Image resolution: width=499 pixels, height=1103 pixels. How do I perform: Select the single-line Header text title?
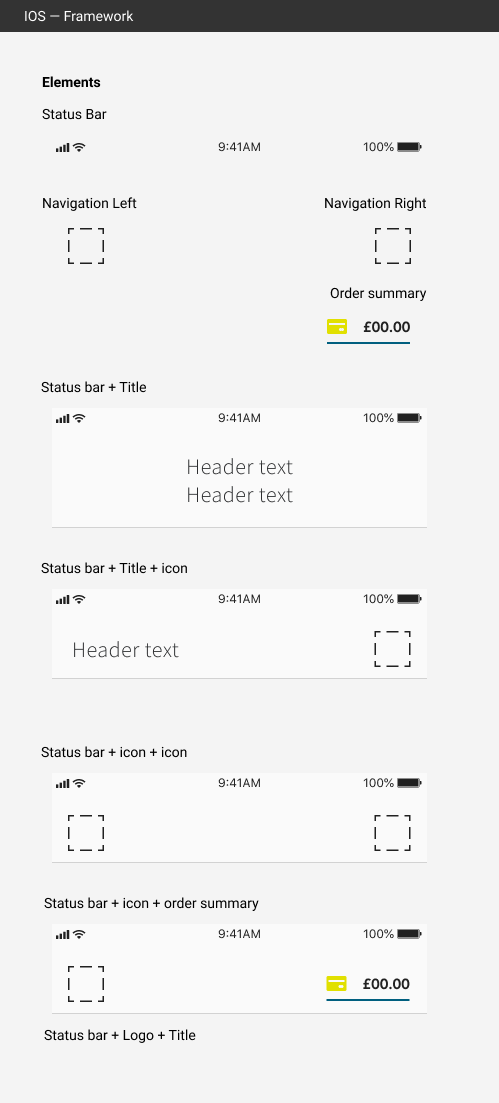pyautogui.click(x=125, y=649)
